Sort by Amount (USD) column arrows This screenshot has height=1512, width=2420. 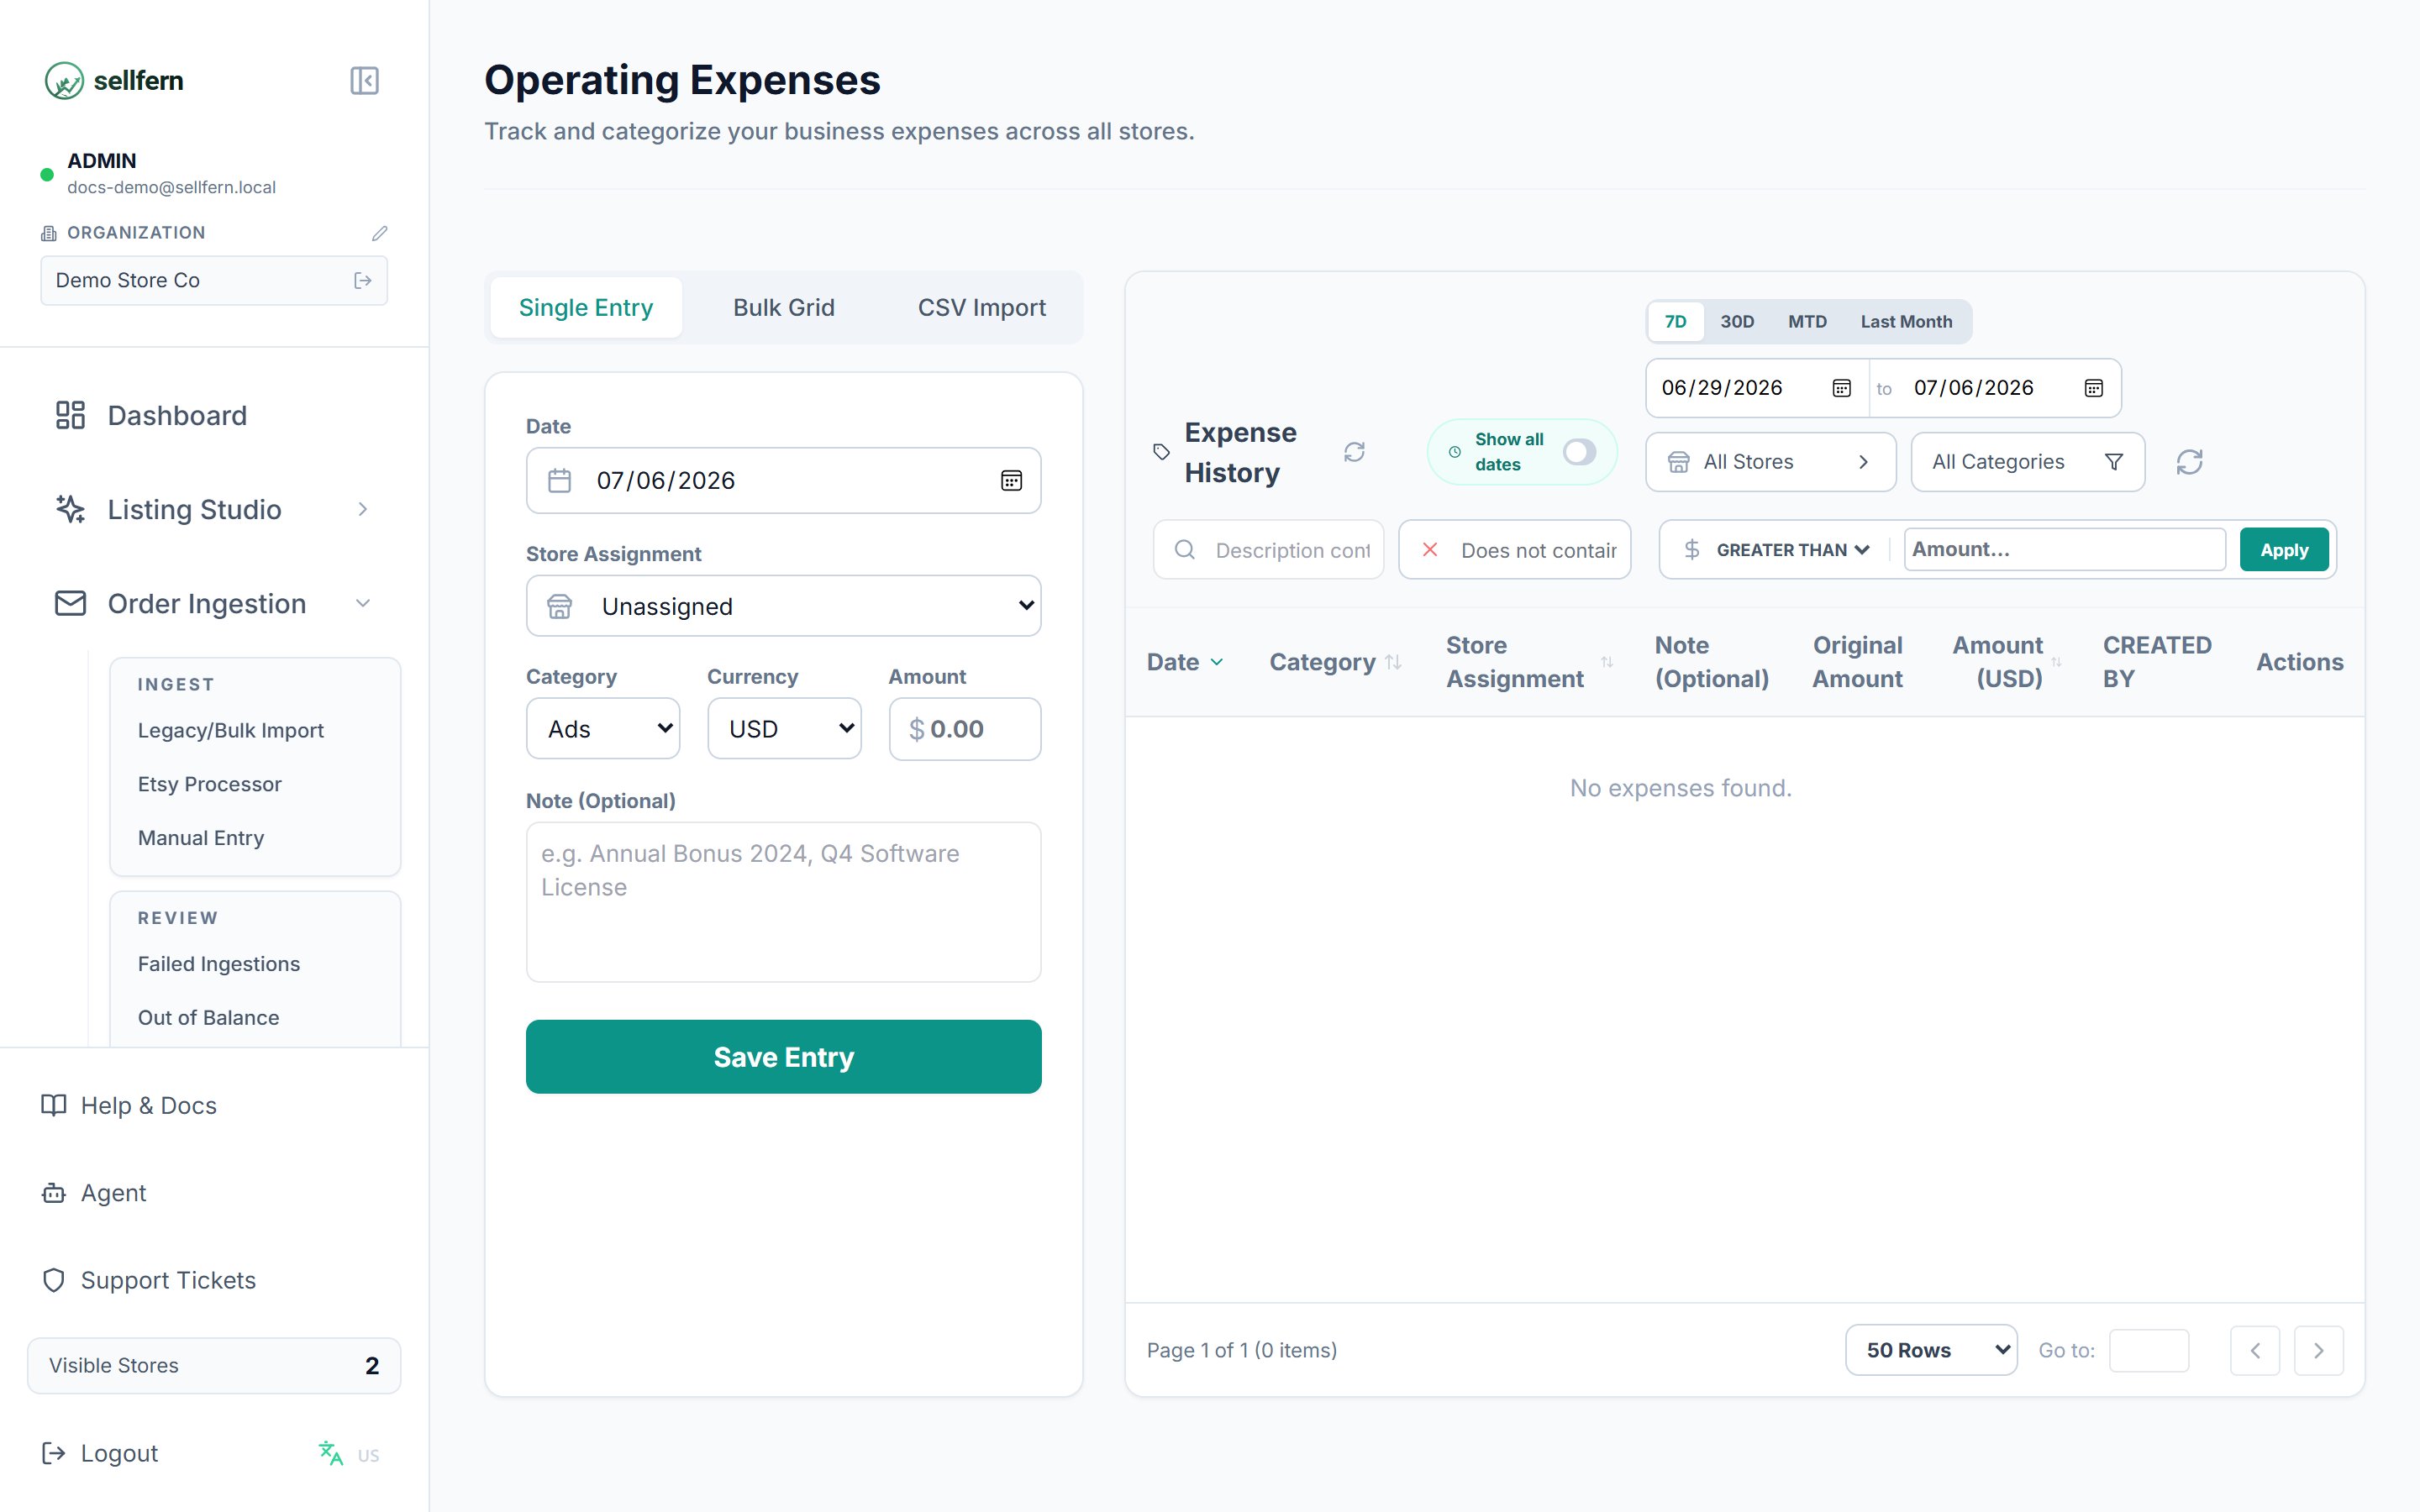pos(2056,662)
